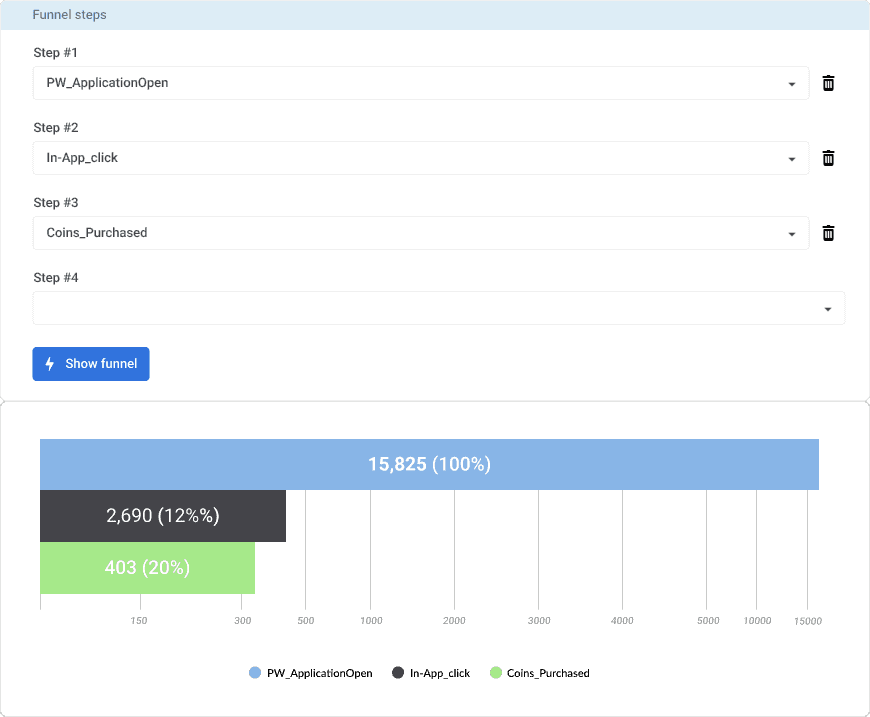Toggle Coins_Purchased series in legend
Screen dimensions: 870x717
(x=547, y=673)
